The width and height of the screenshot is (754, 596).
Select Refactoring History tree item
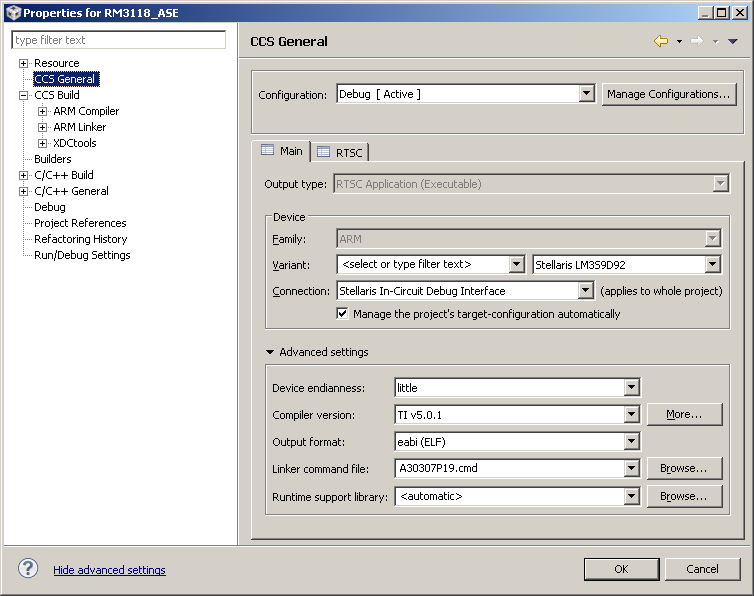point(80,239)
